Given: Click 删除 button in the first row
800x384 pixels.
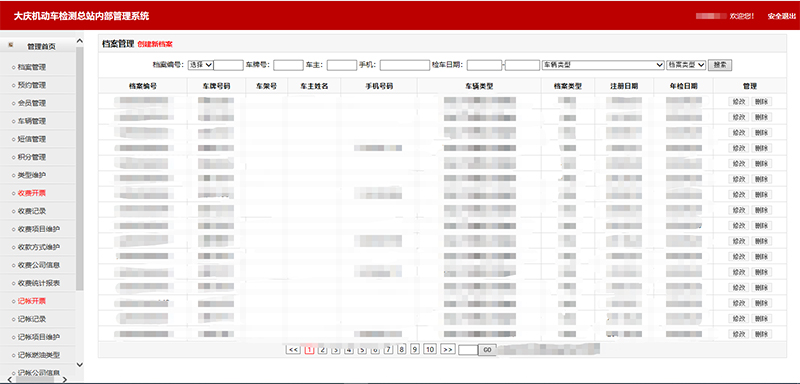Looking at the screenshot, I should pyautogui.click(x=761, y=101).
